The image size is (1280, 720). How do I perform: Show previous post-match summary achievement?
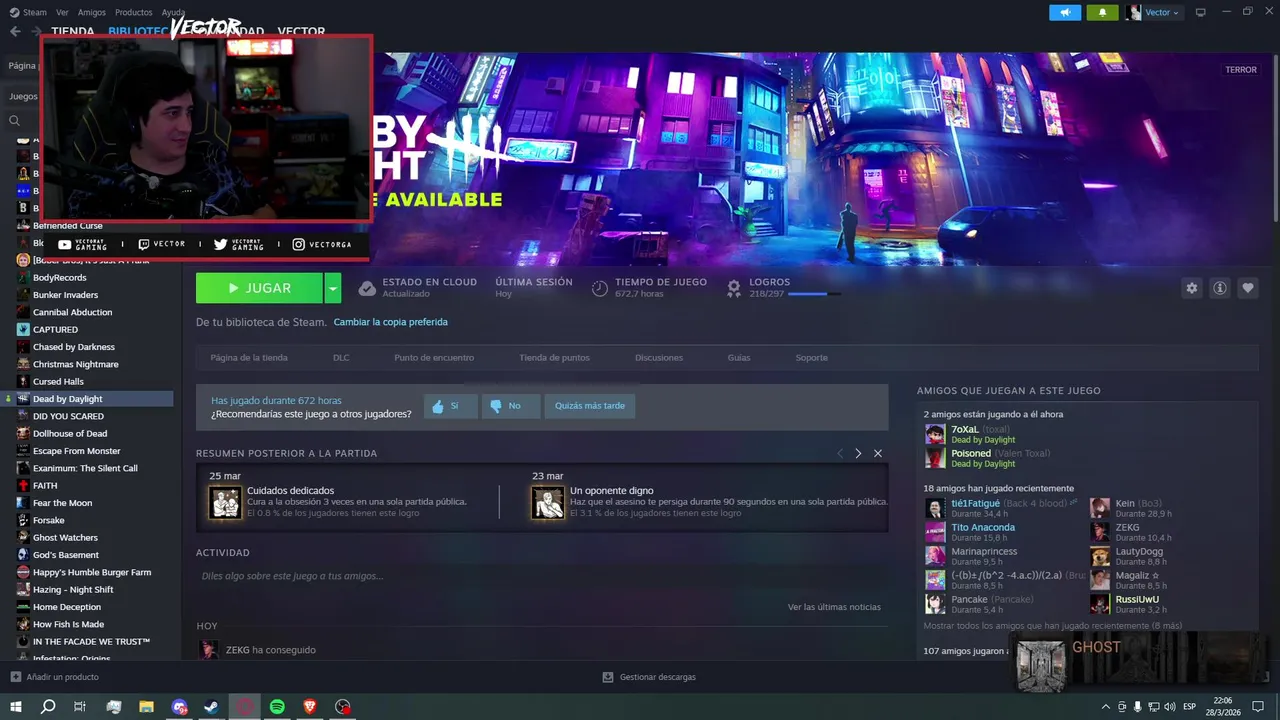(x=840, y=453)
